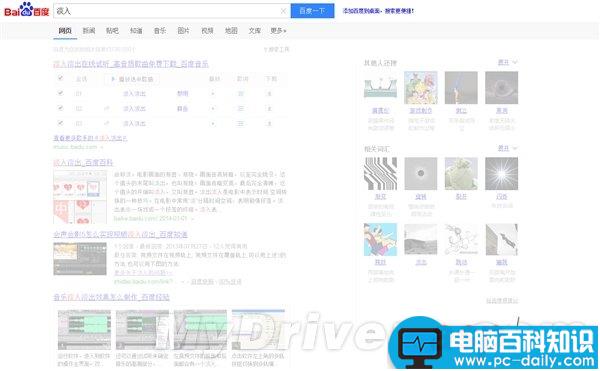The width and height of the screenshot is (600, 371).
Task: Click the add-Baidu-to-desktop link beside search button
Action: point(378,11)
